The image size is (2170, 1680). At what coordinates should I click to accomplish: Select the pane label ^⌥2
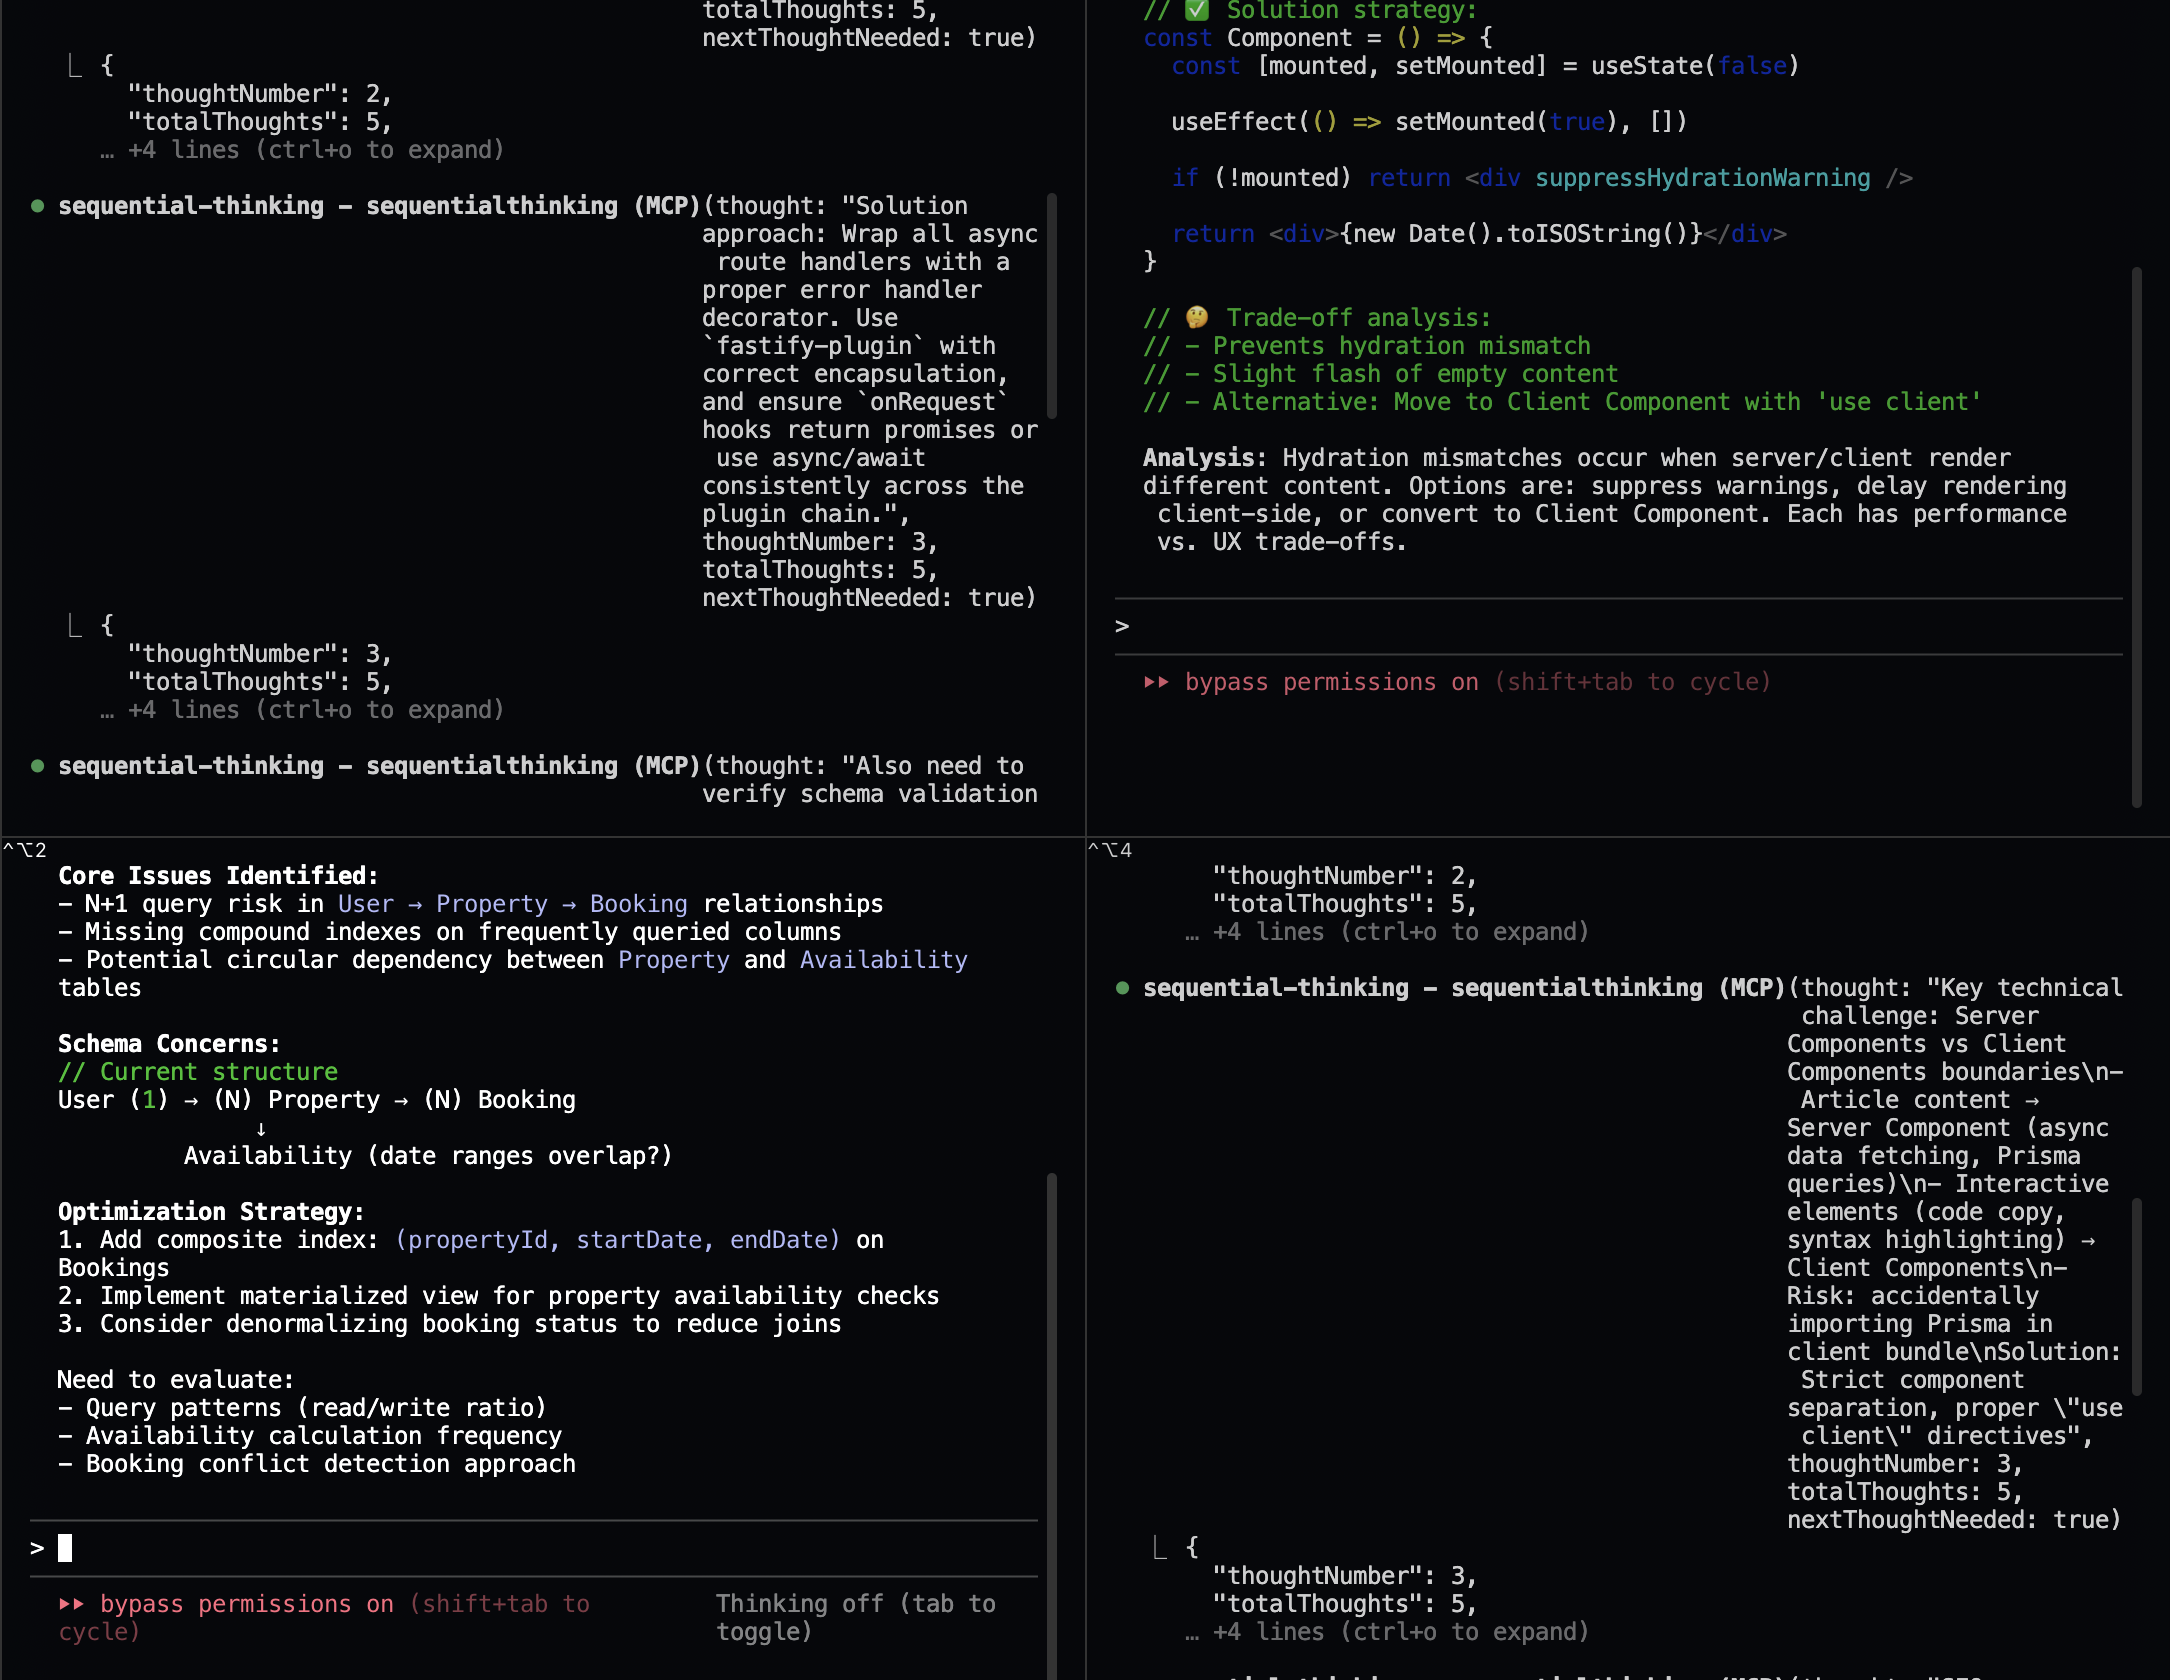point(25,850)
